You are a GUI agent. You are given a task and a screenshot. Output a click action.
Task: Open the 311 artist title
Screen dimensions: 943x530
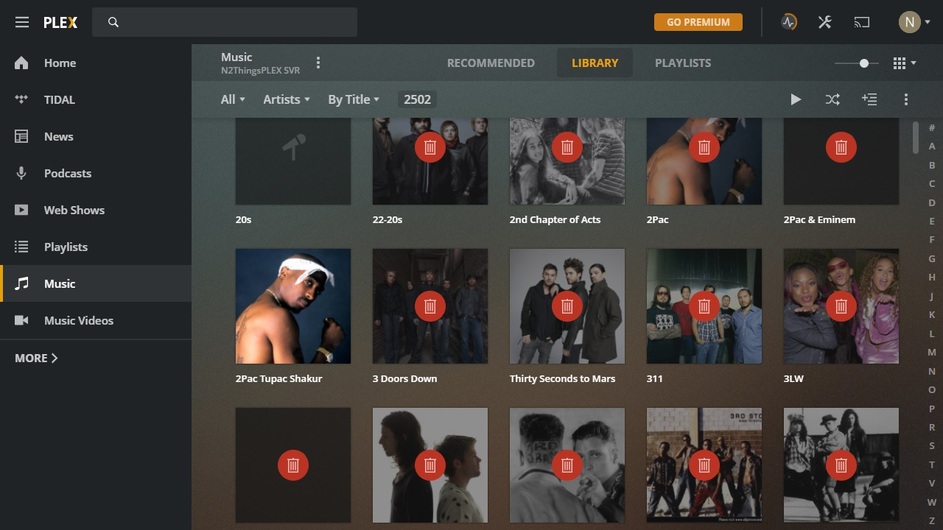pos(654,378)
